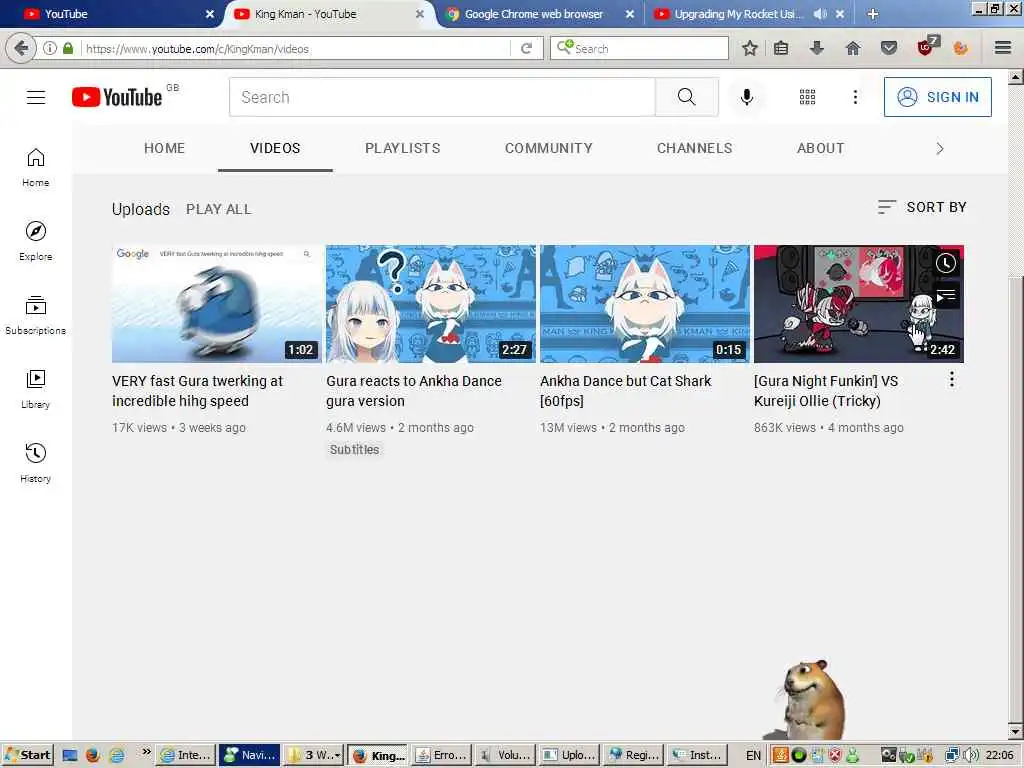This screenshot has height=768, width=1024.
Task: Click YouTube logo
Action: (x=117, y=97)
